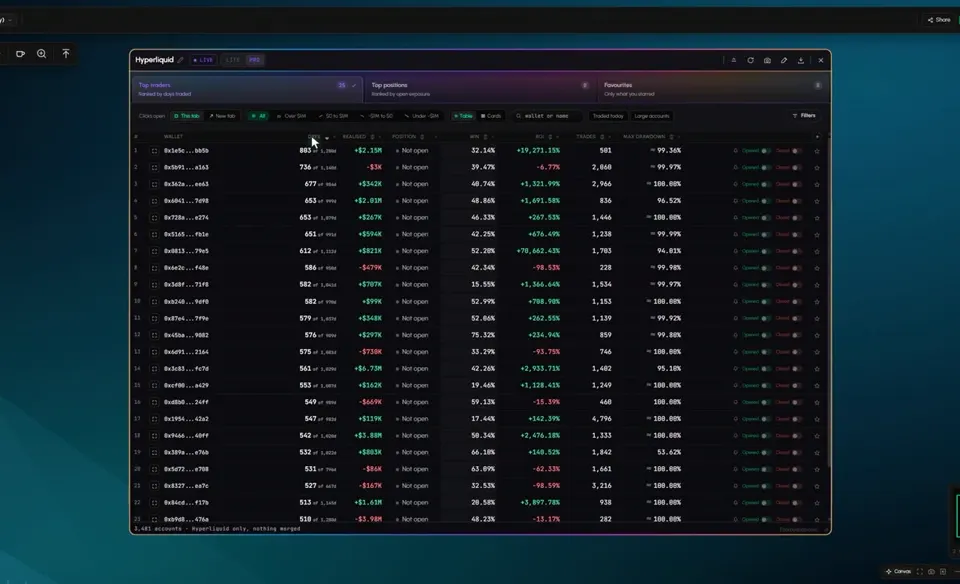The image size is (960, 584).
Task: Select the All accounts filter
Action: tap(258, 116)
